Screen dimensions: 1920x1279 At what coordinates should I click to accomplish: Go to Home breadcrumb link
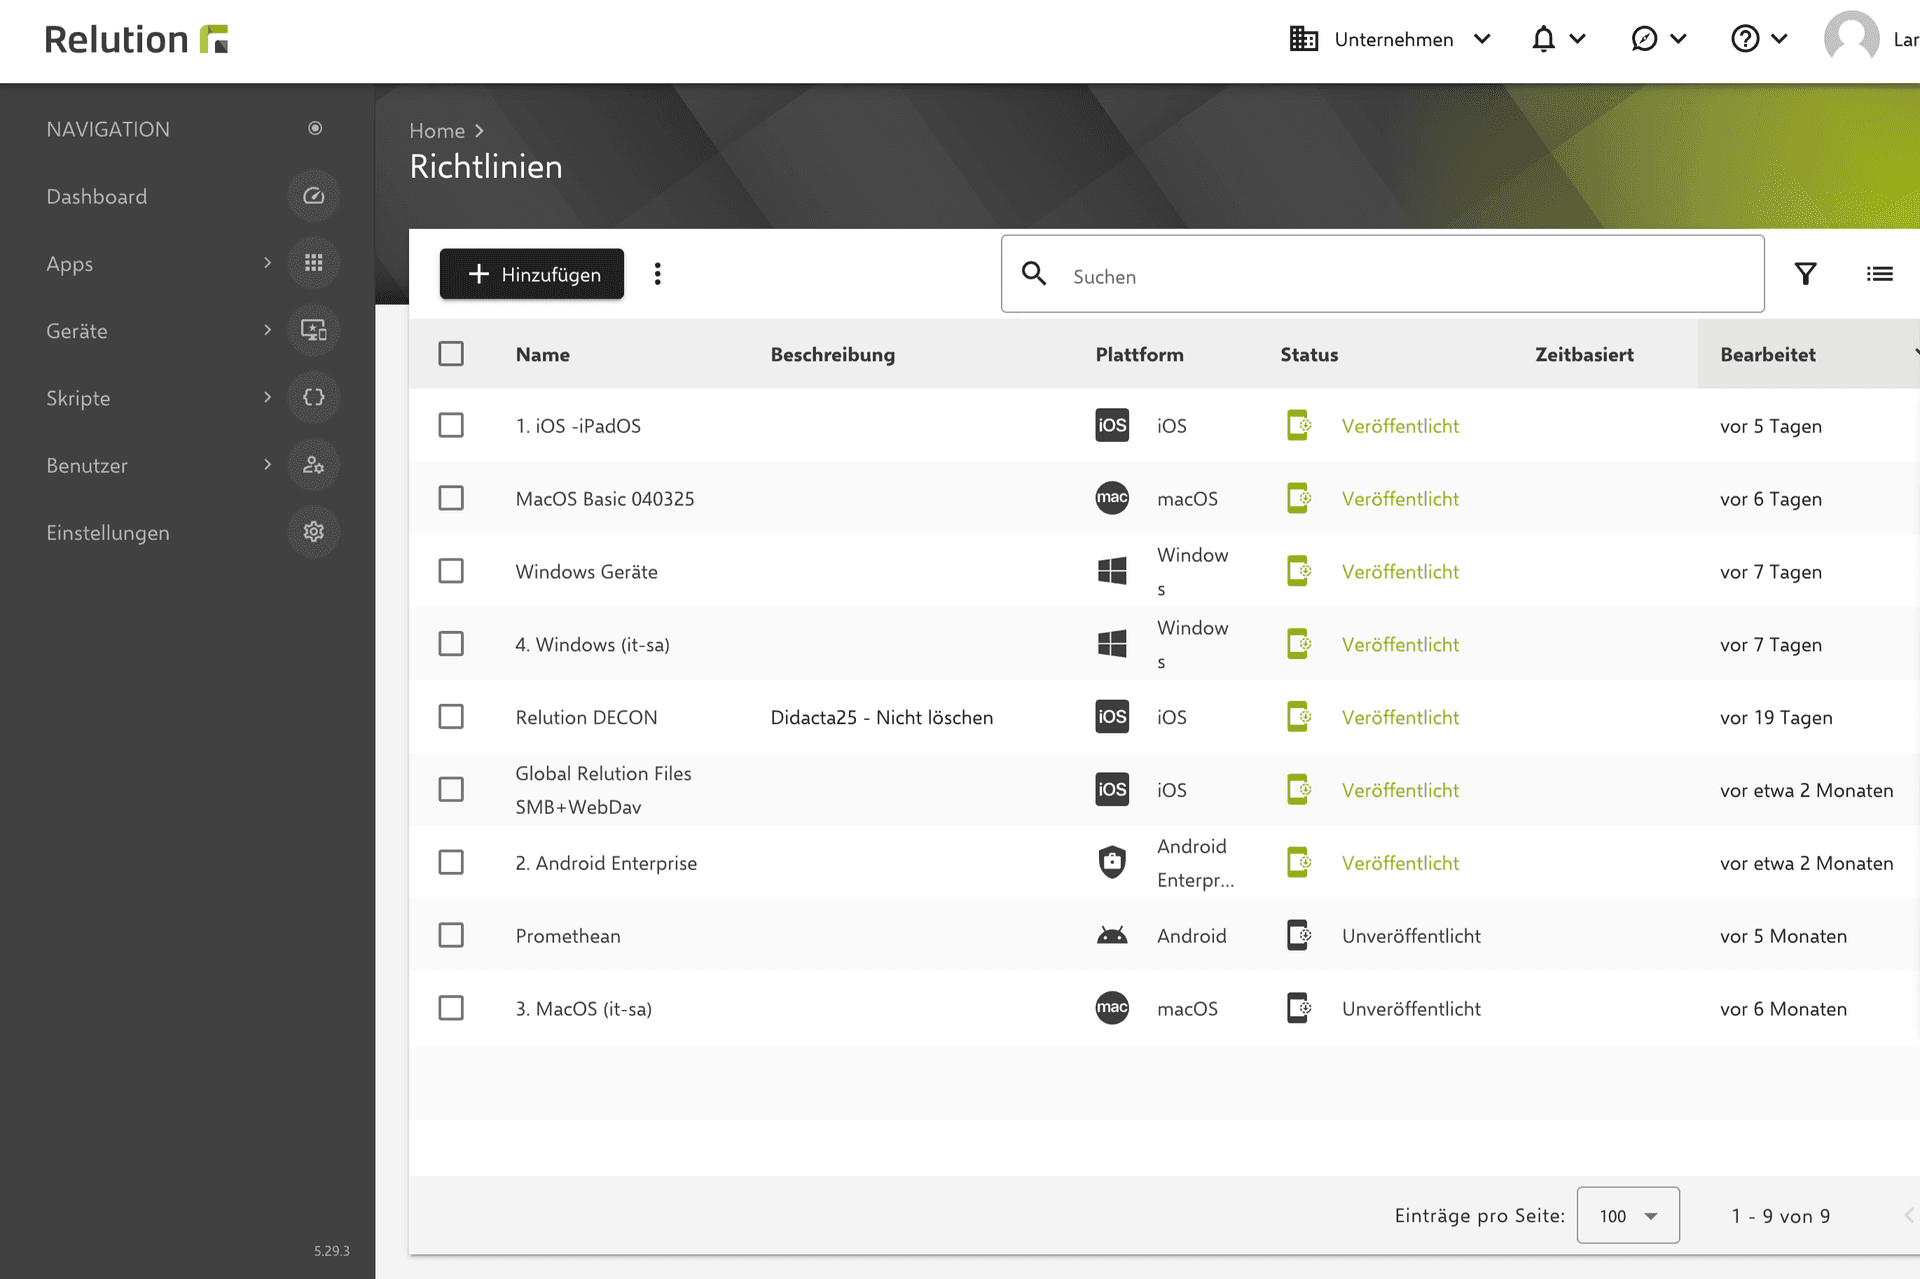point(437,130)
